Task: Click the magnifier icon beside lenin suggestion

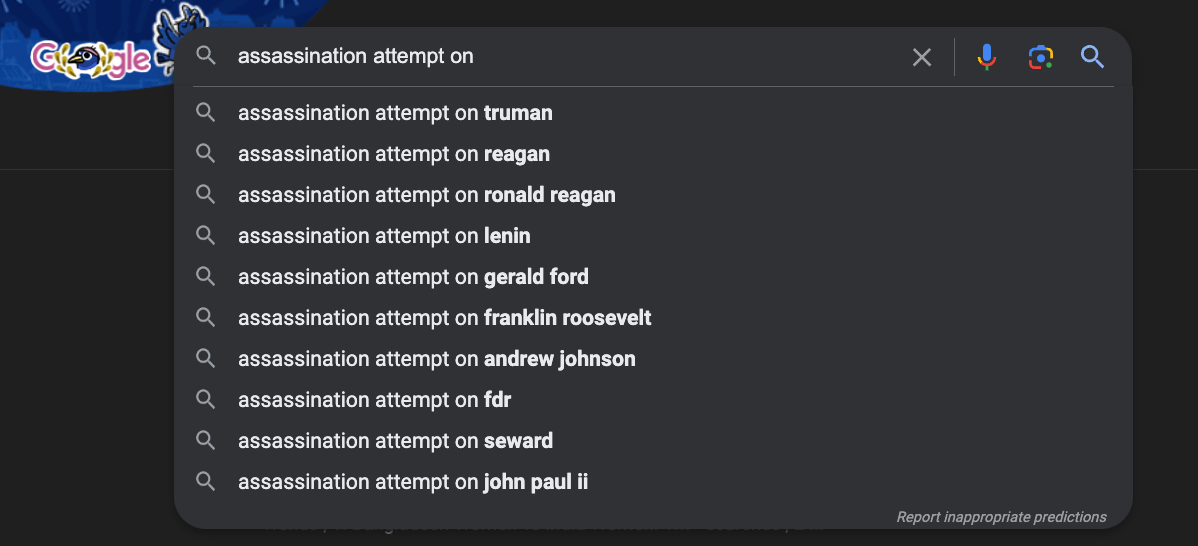Action: pos(205,235)
